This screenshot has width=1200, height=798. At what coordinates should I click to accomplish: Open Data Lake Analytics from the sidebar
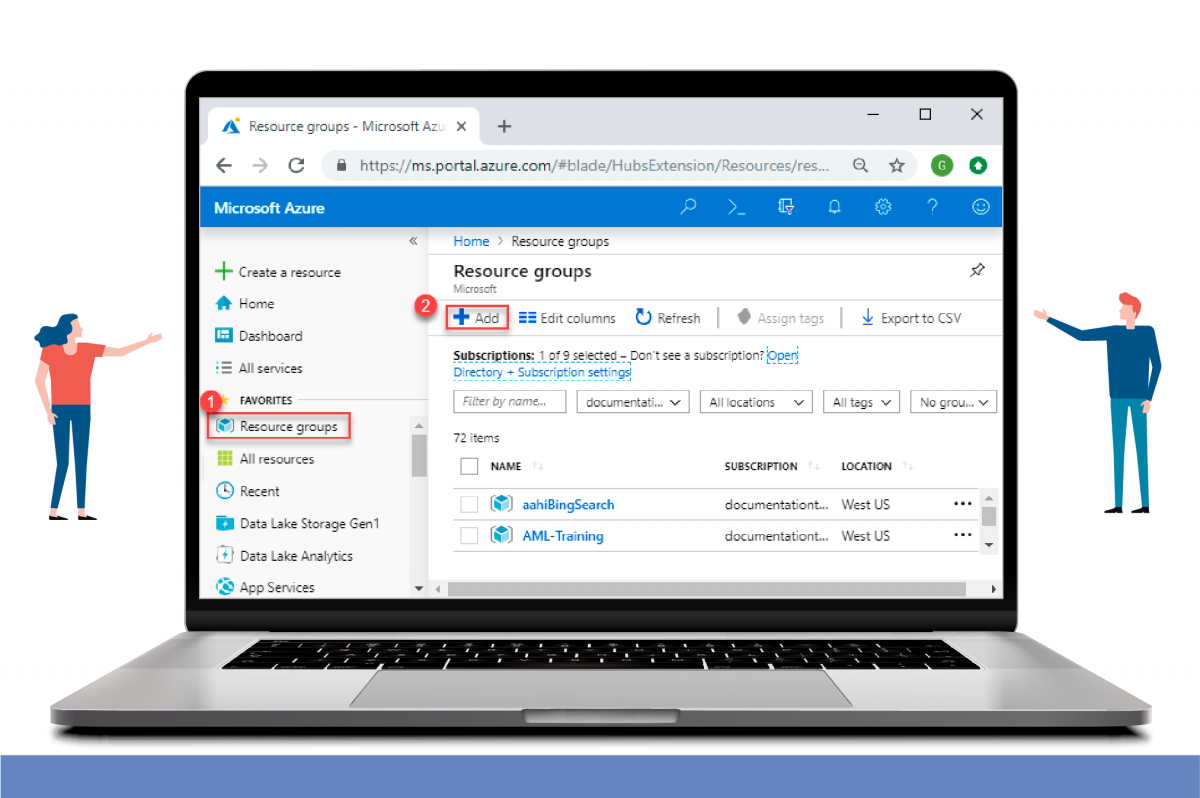(x=297, y=555)
